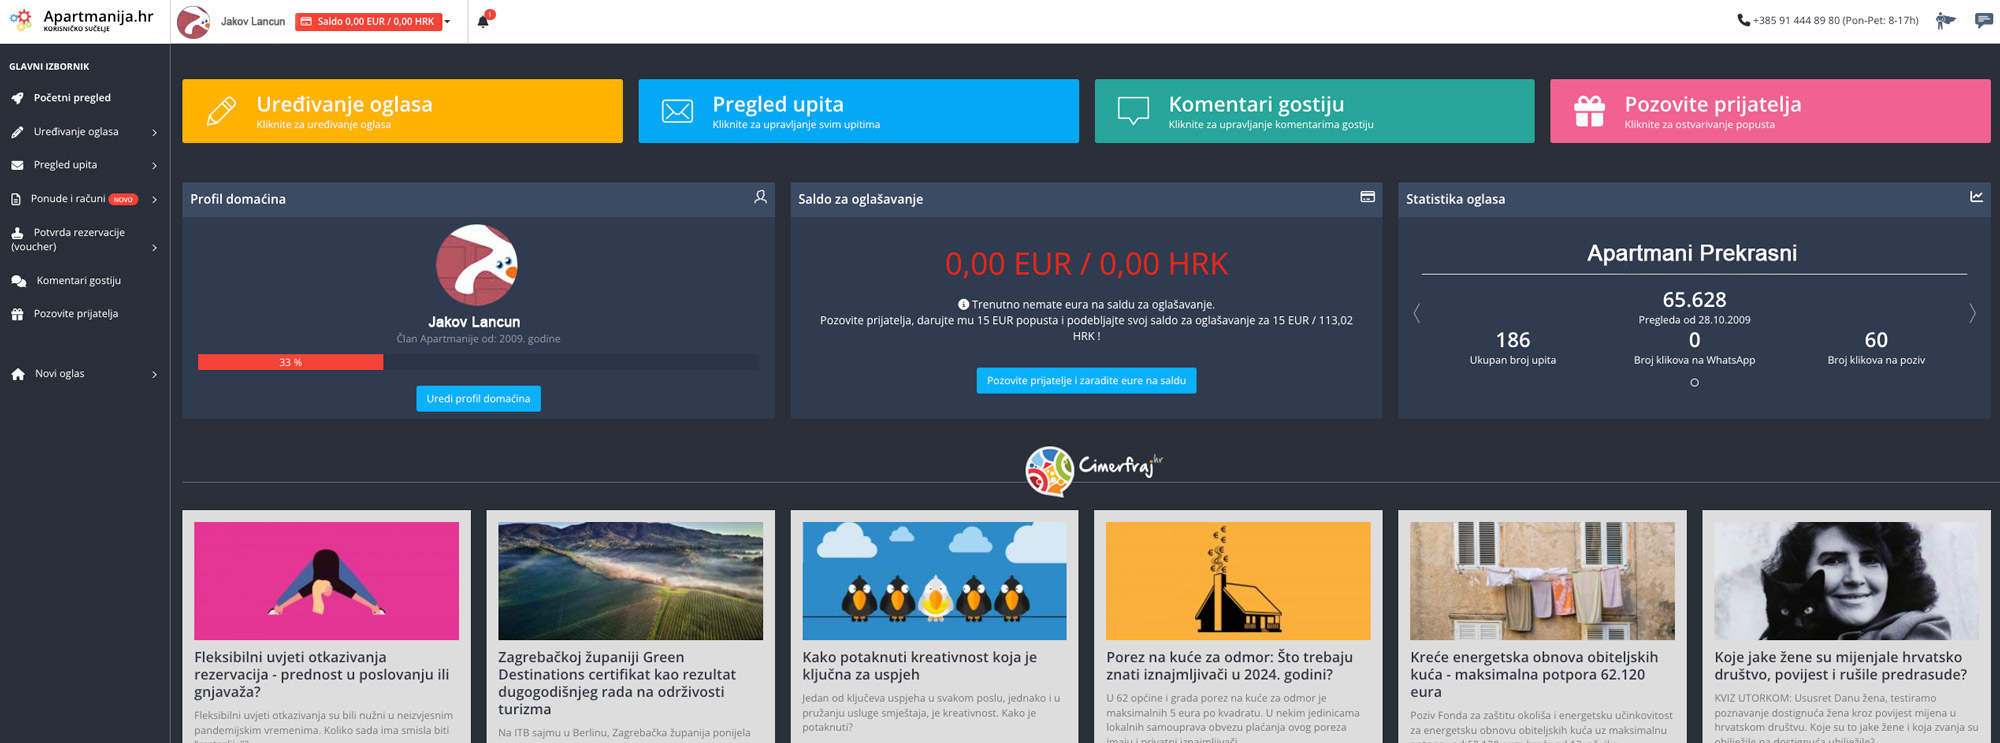Expand the Novi oglas submenu arrow
This screenshot has height=743, width=2000.
(x=154, y=375)
